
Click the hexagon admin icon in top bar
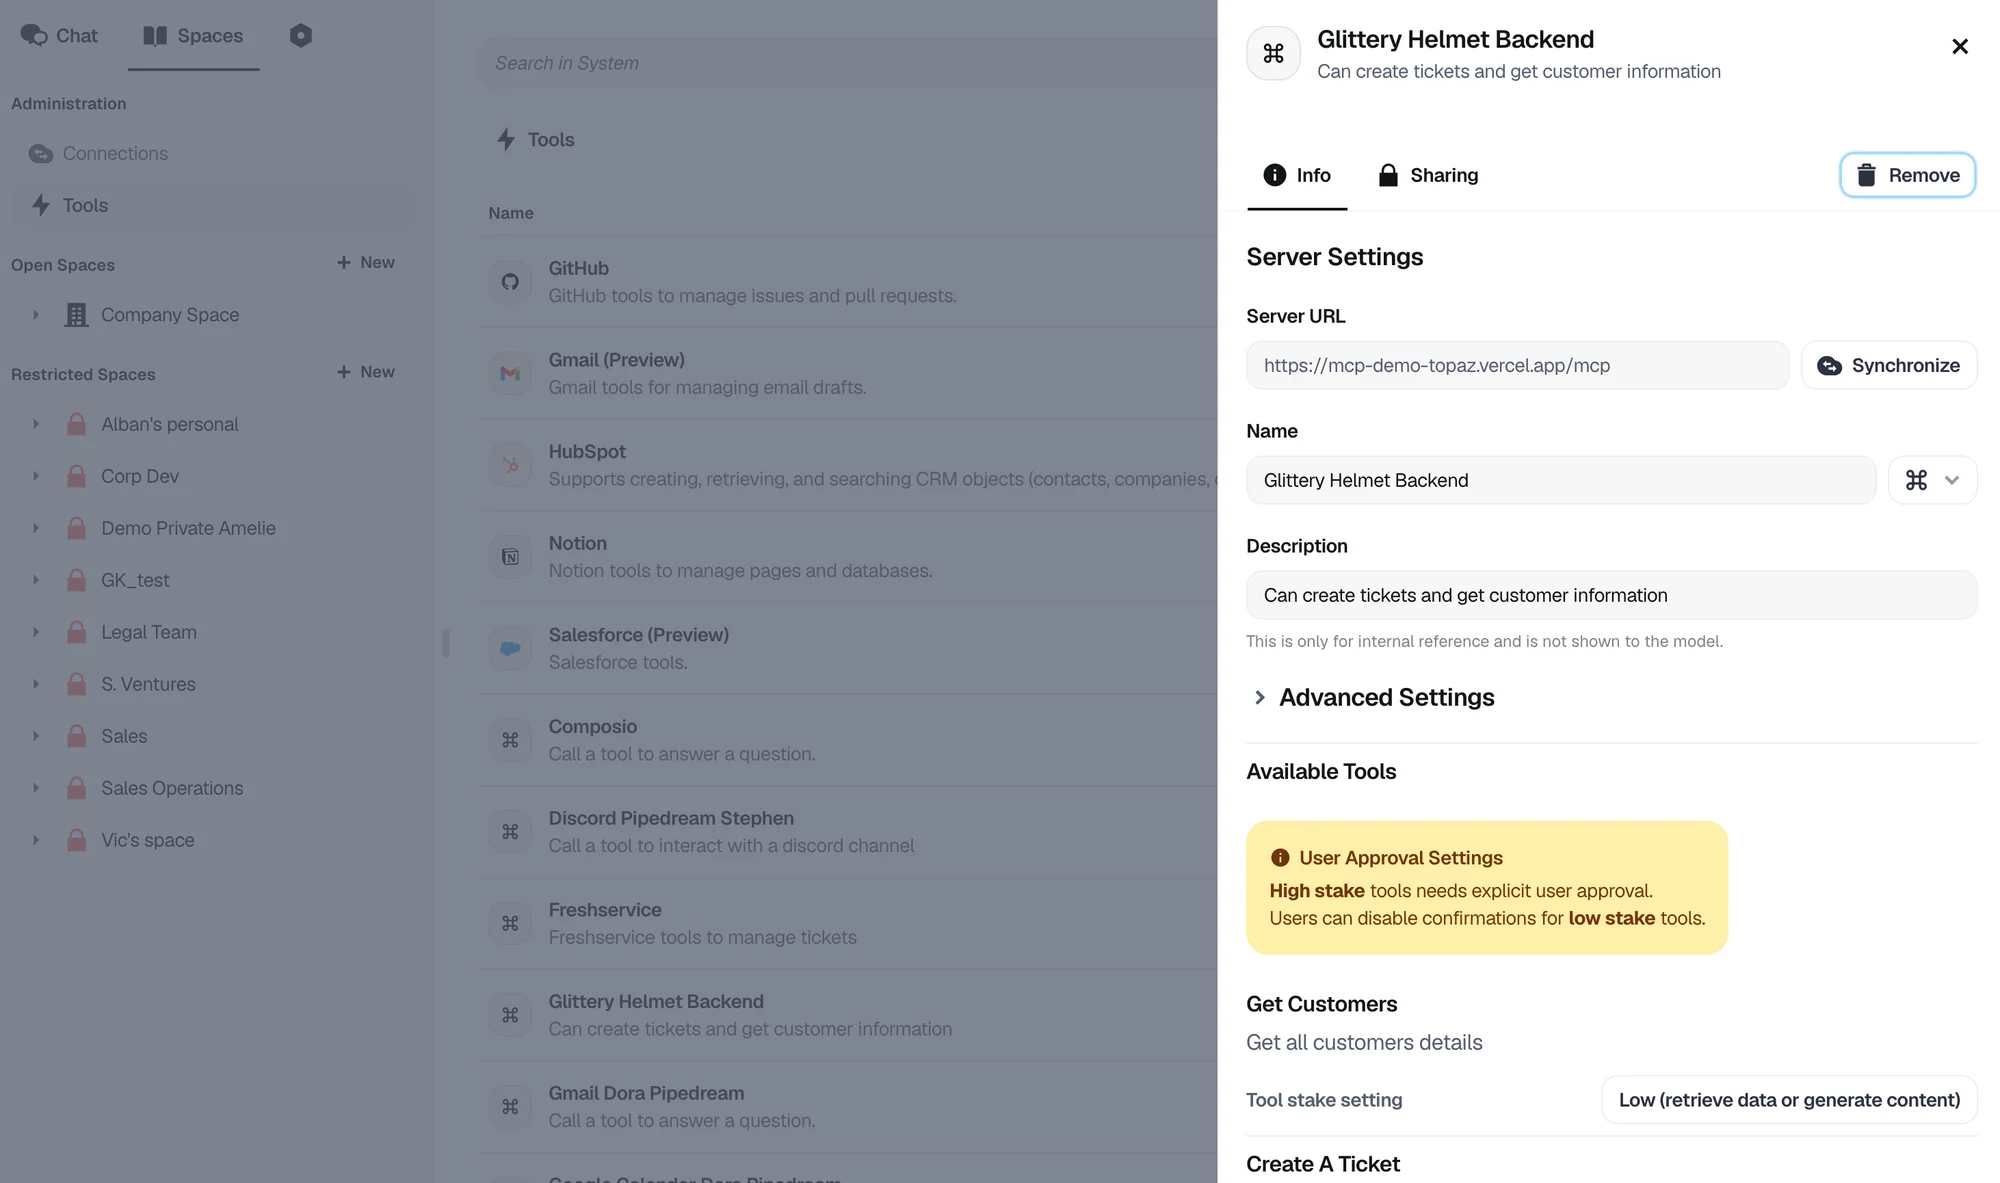[x=300, y=36]
